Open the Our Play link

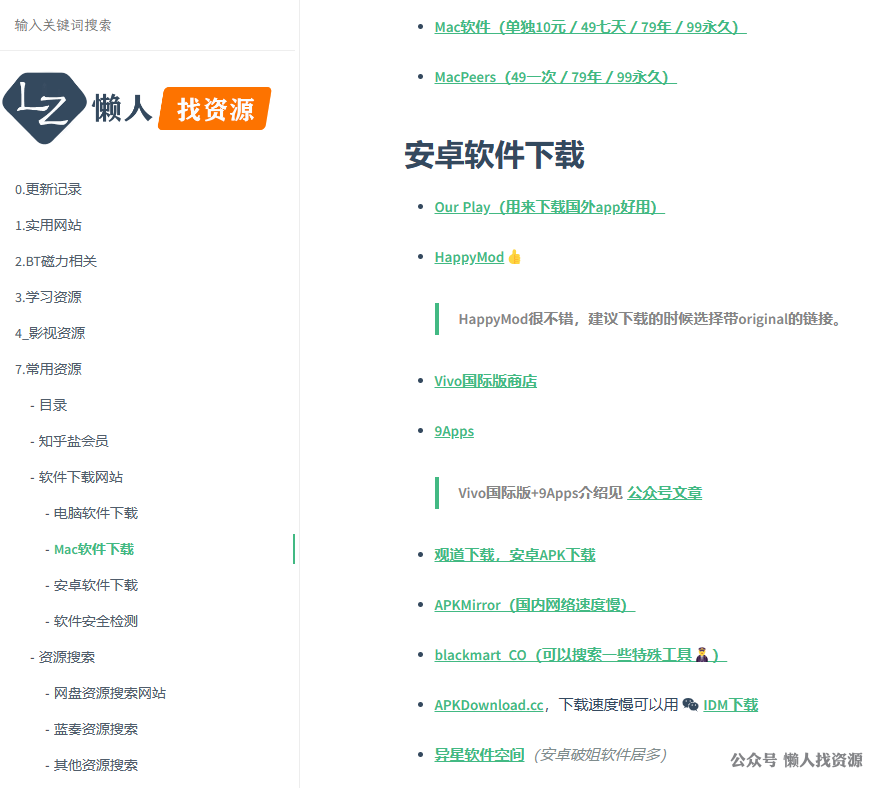[549, 207]
